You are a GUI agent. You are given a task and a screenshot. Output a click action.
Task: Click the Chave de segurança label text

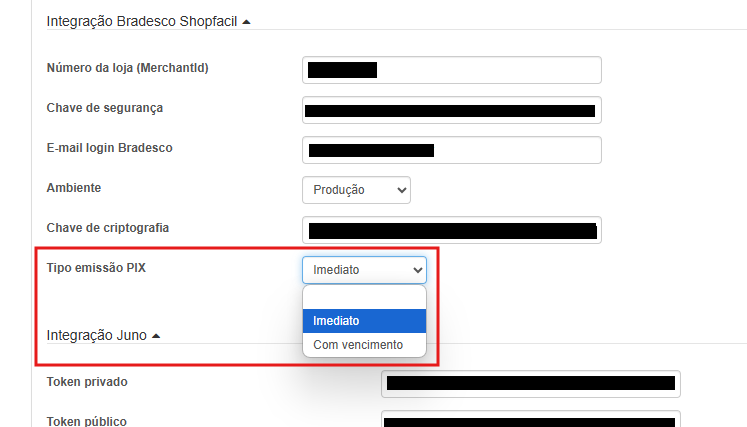pyautogui.click(x=104, y=108)
